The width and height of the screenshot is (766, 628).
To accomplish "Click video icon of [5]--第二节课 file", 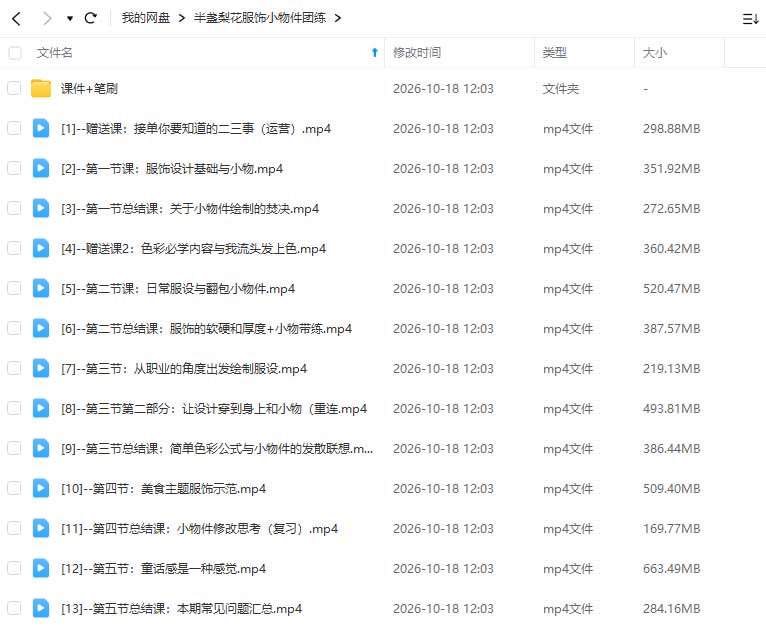I will click(41, 289).
